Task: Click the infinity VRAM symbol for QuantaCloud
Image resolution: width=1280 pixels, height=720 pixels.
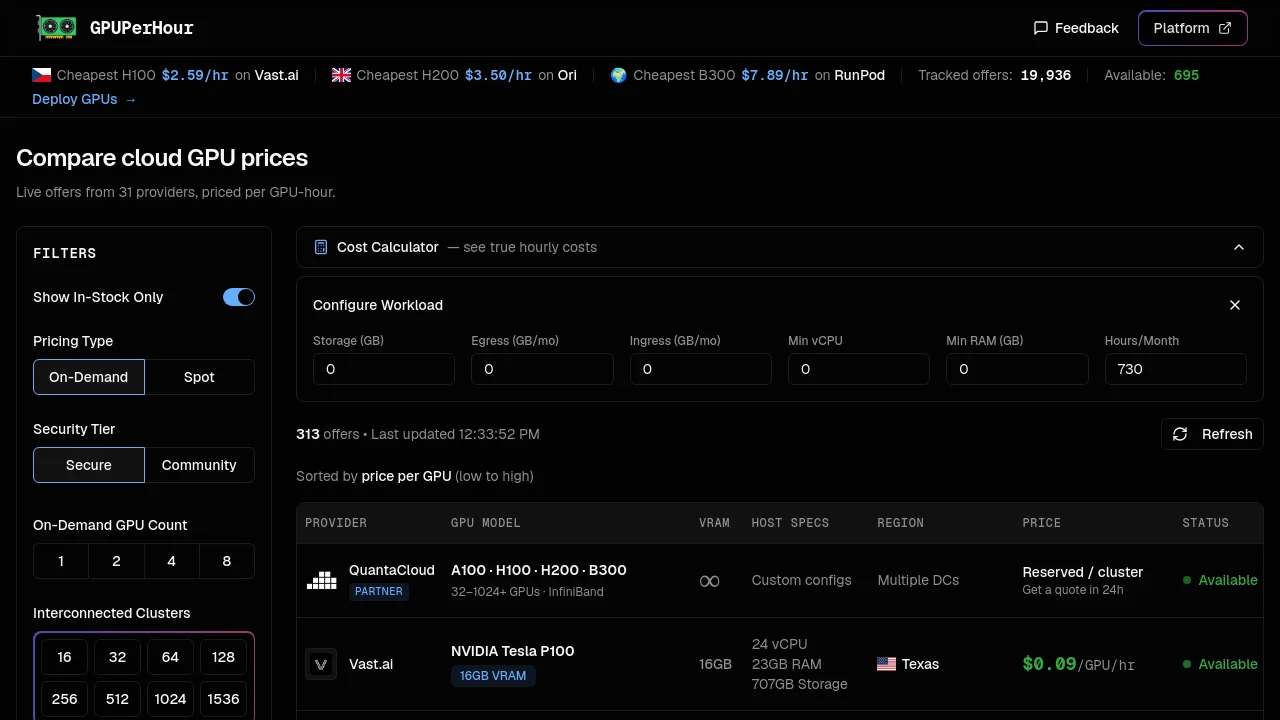Action: pyautogui.click(x=709, y=581)
